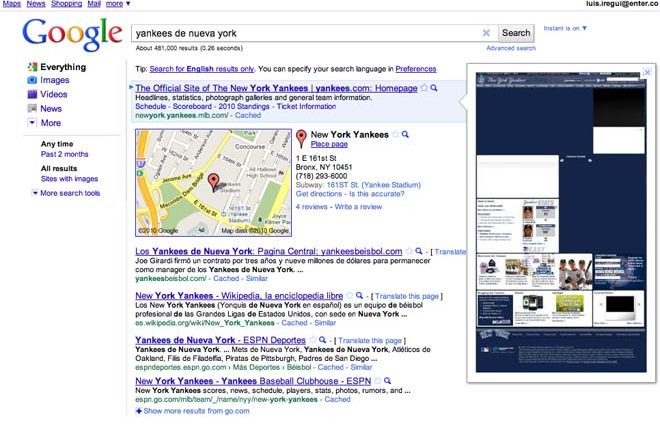Click Get directions

click(x=319, y=194)
